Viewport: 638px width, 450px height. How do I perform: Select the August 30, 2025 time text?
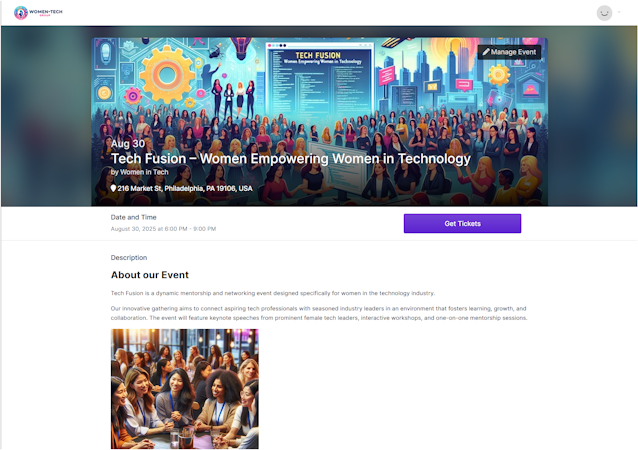point(163,229)
